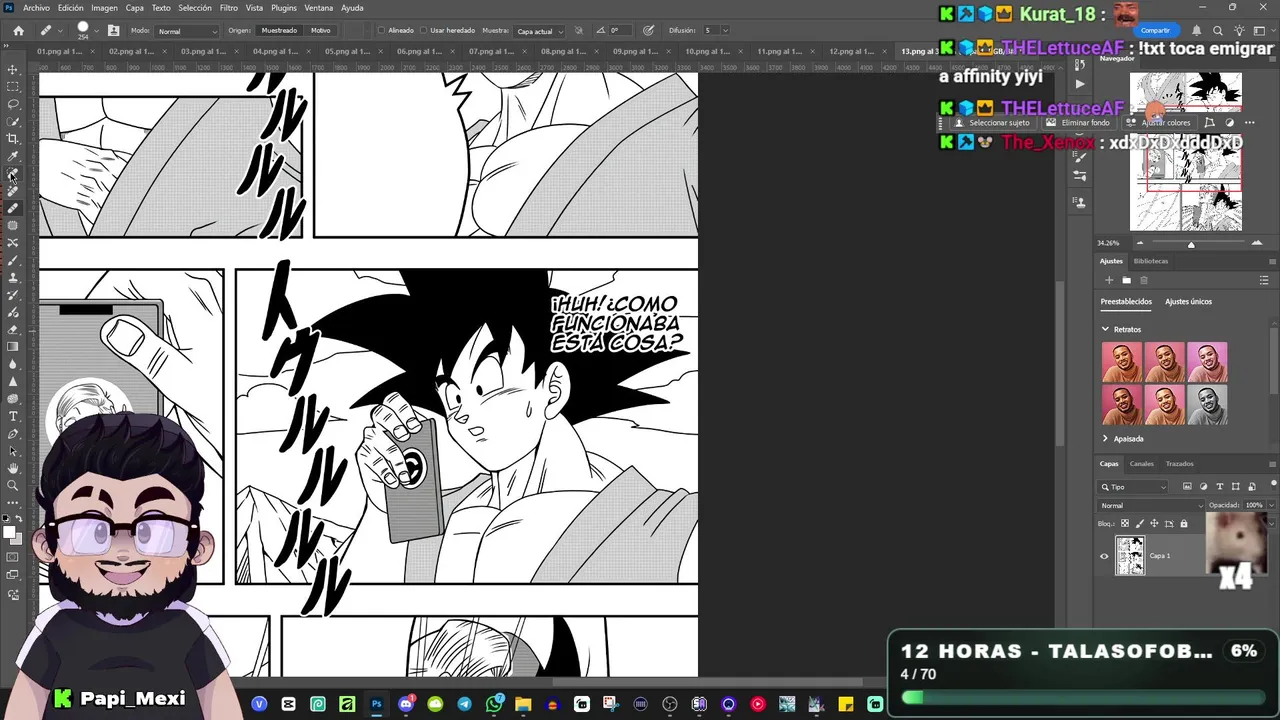Open the Archivo menu
Image resolution: width=1280 pixels, height=720 pixels.
click(x=36, y=8)
